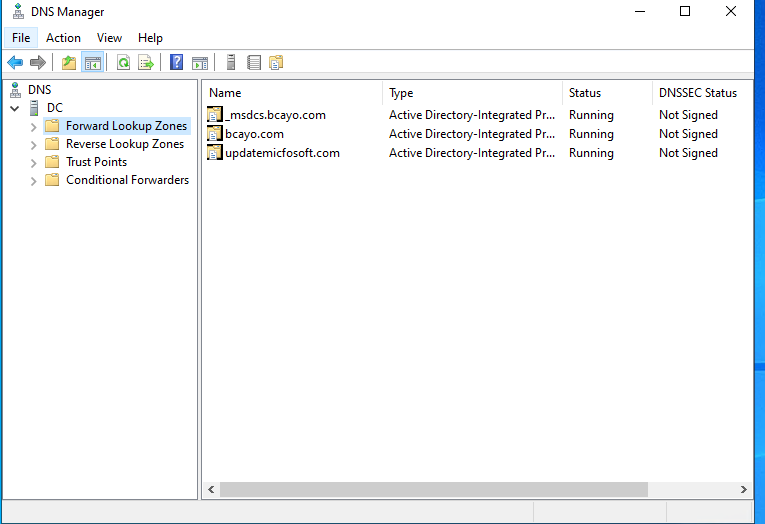The height and width of the screenshot is (524, 765).
Task: Select the Trust Points folder
Action: 96,162
